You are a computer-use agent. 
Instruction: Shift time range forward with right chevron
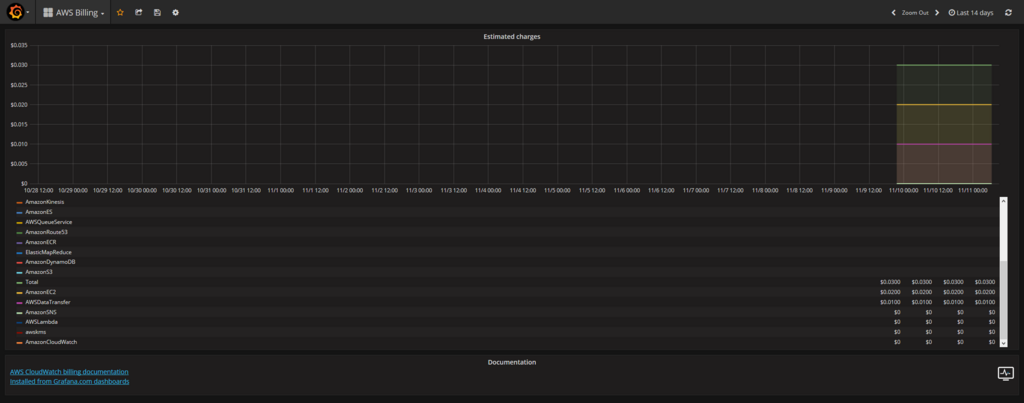(x=936, y=12)
